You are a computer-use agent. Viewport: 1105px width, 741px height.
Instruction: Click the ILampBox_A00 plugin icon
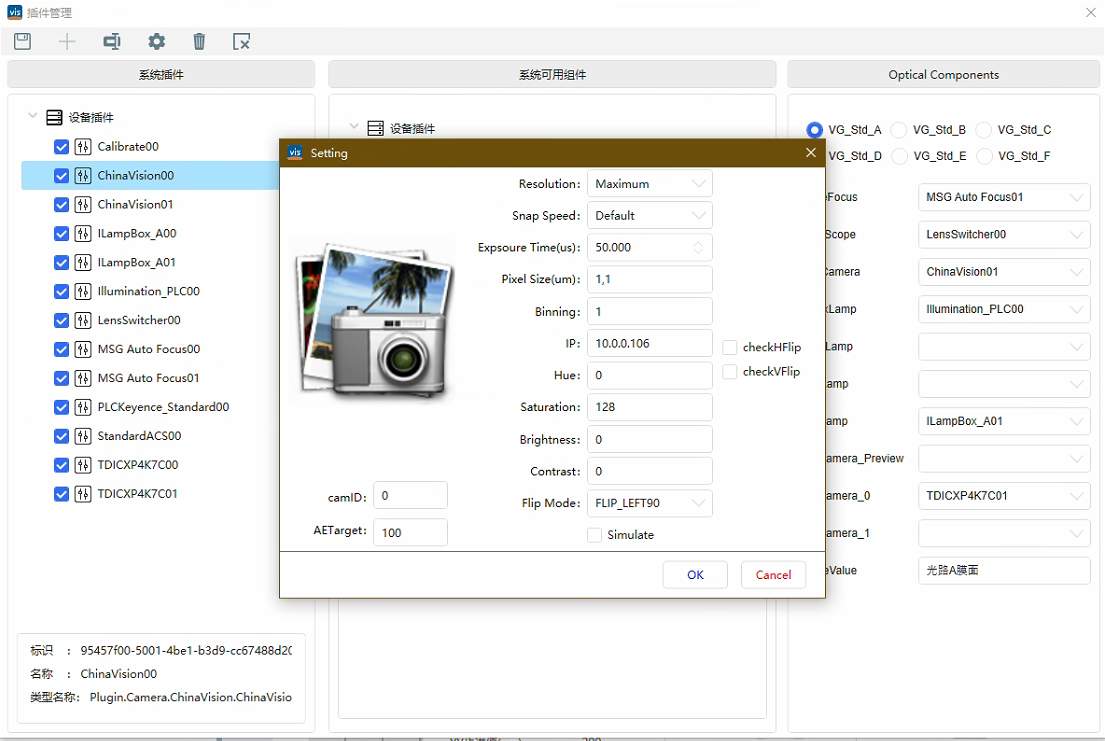coord(83,233)
